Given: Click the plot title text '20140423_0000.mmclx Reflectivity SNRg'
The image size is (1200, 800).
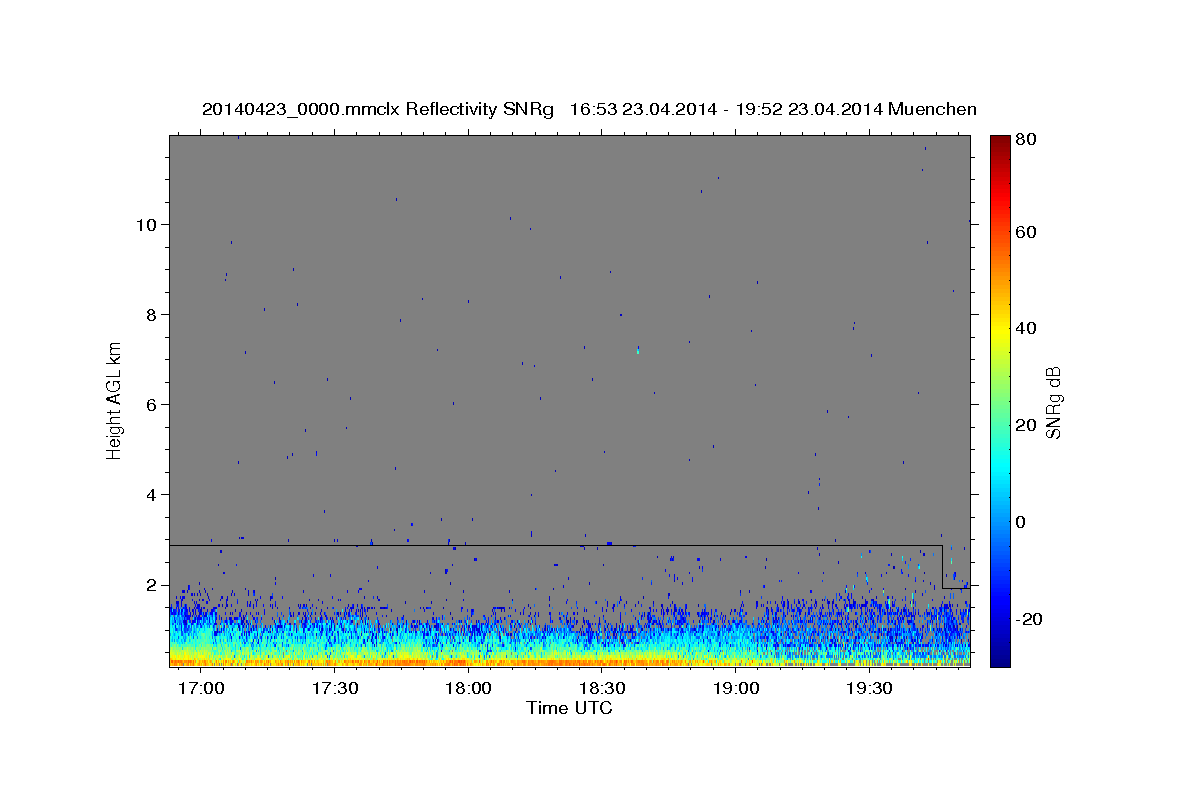Looking at the screenshot, I should 377,109.
